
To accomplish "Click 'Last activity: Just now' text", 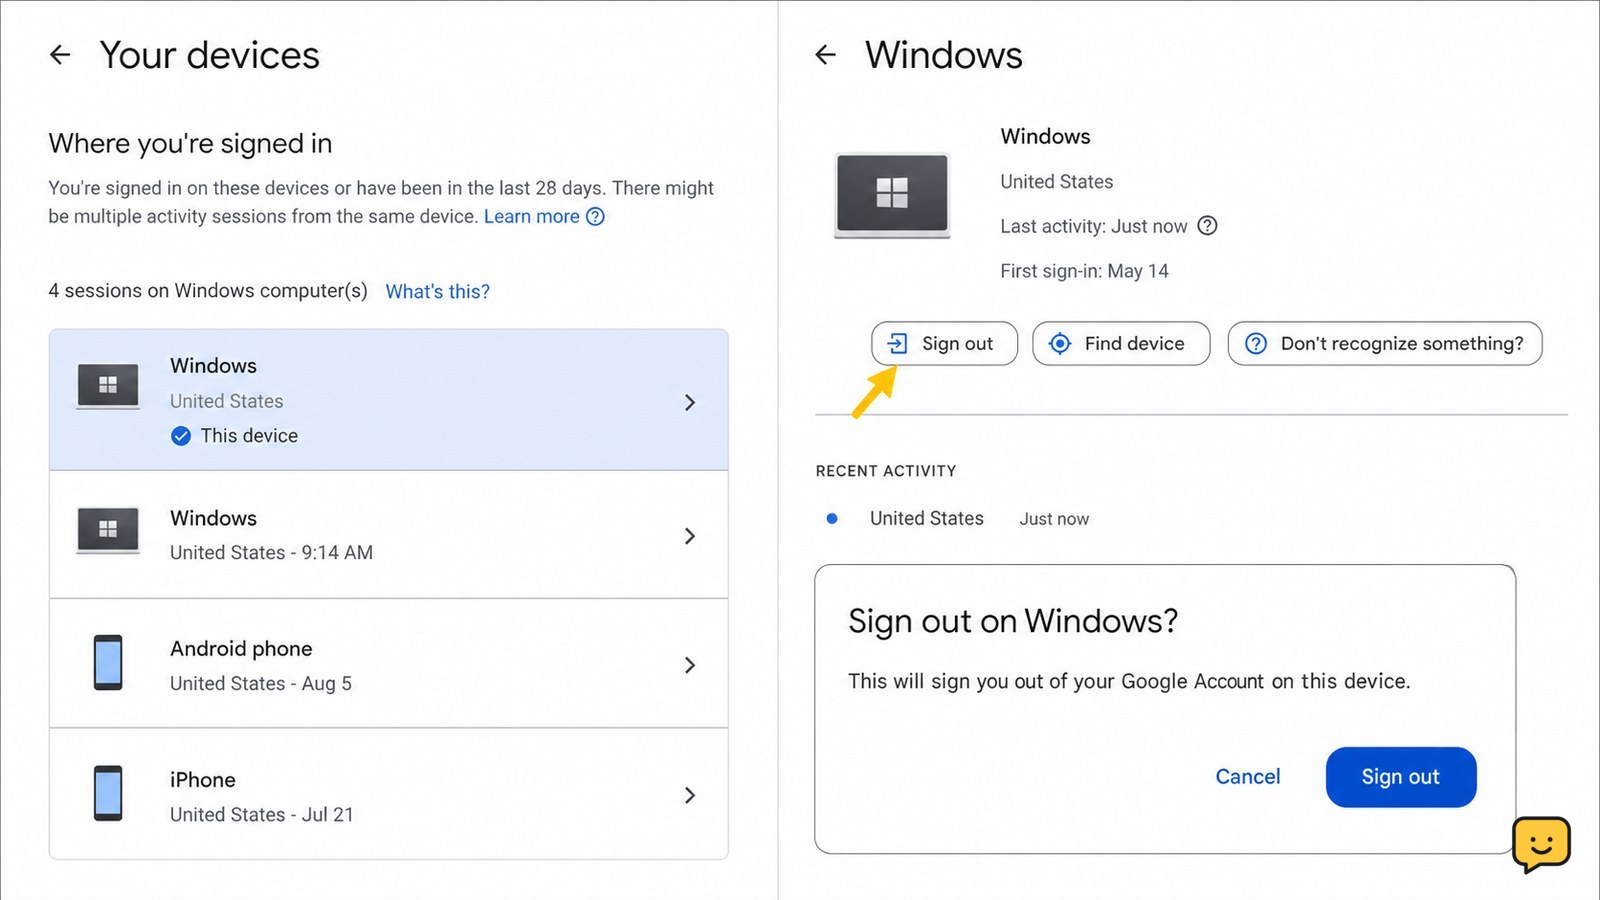I will tap(1093, 226).
